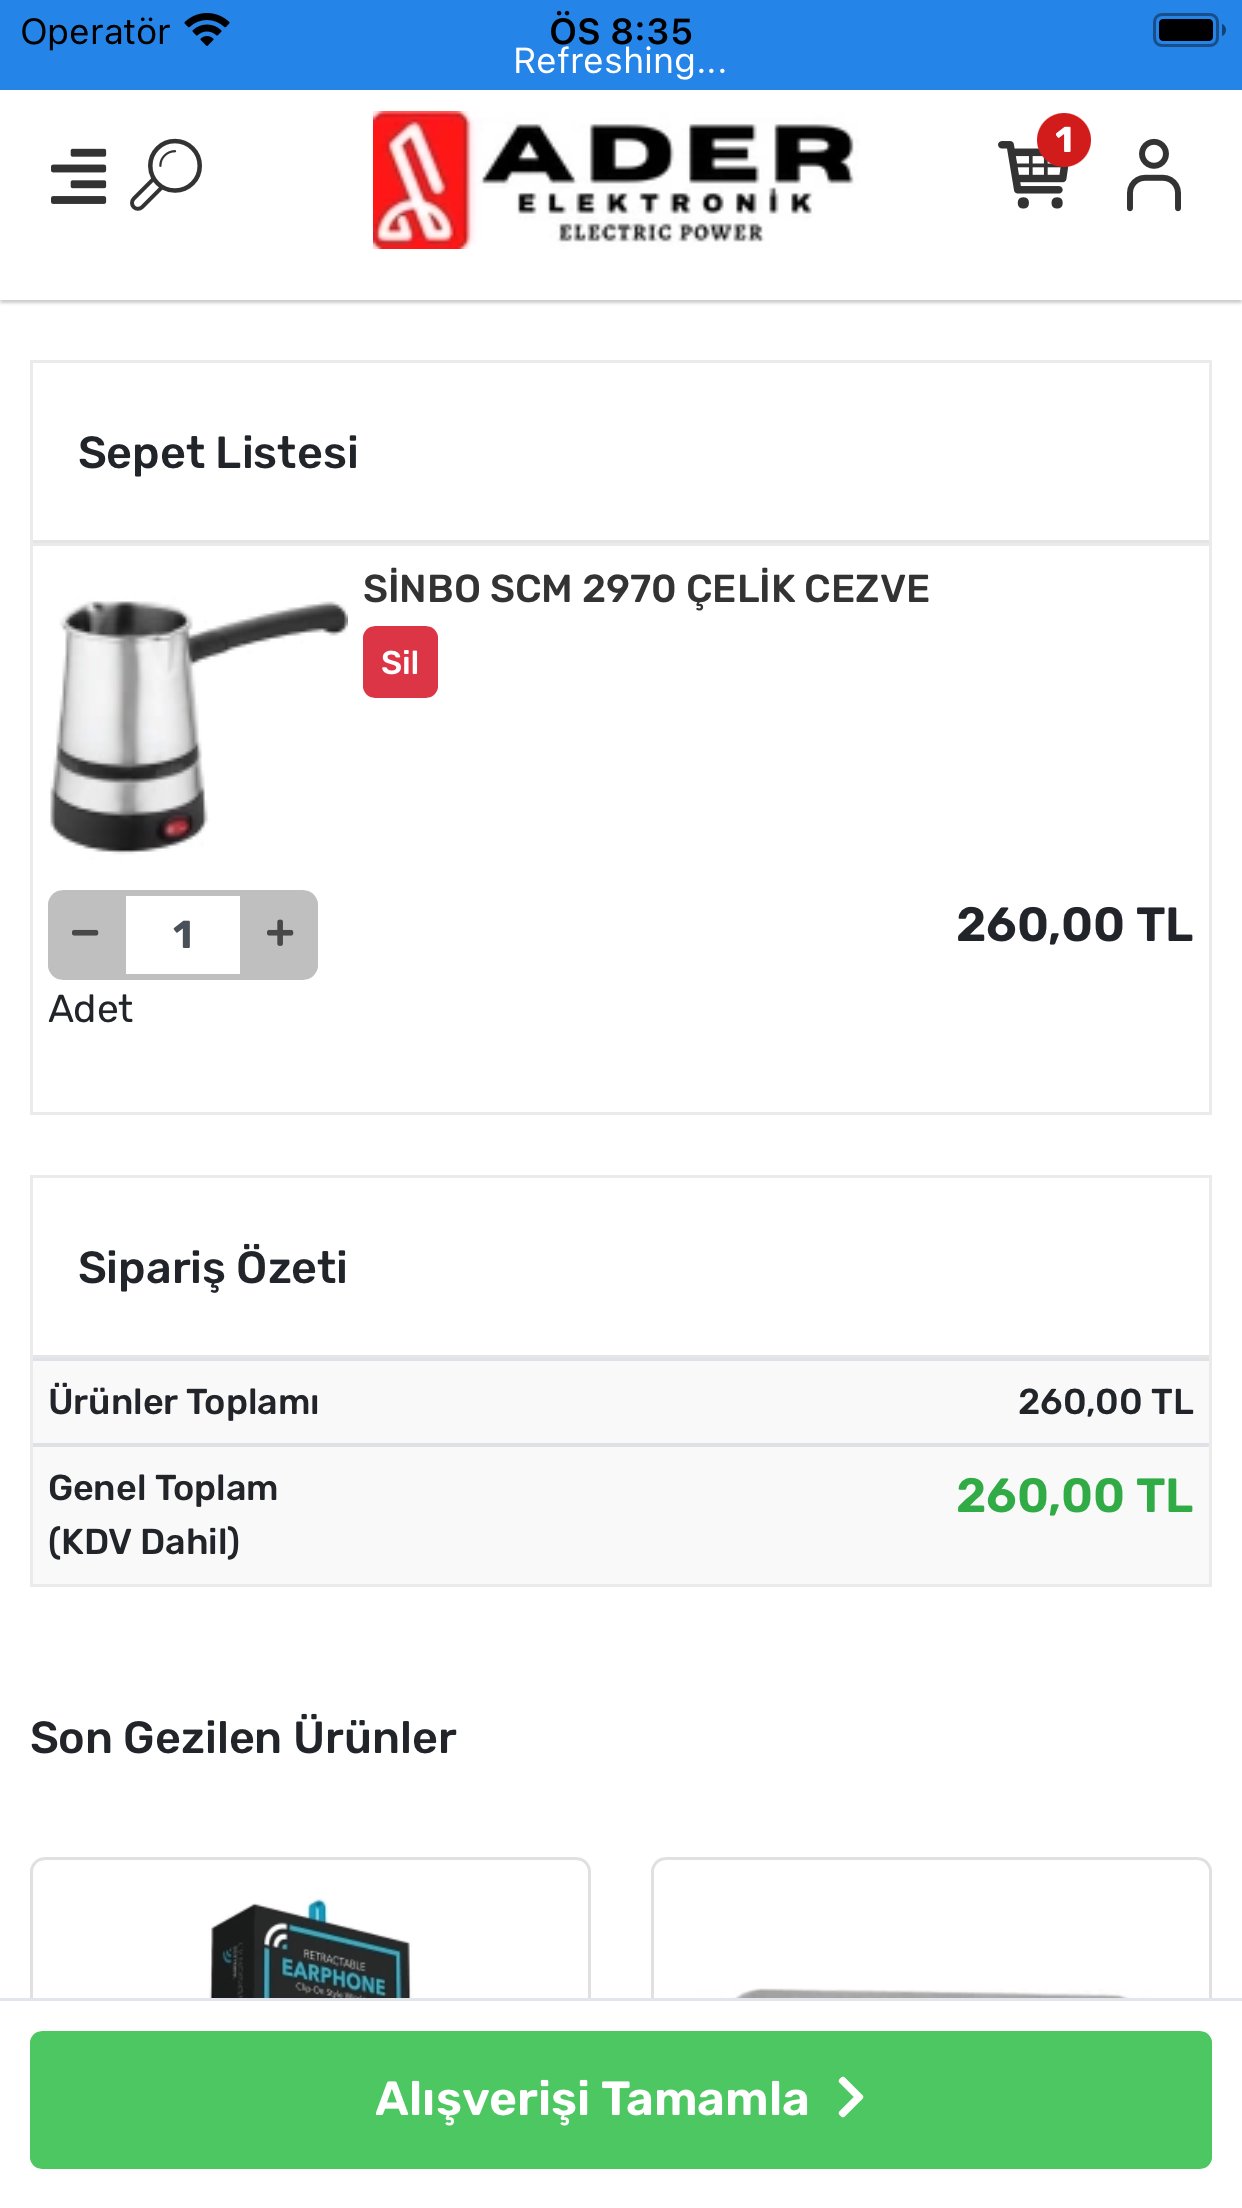
Task: Tap the Genel Toplam amount
Action: tap(1075, 1496)
